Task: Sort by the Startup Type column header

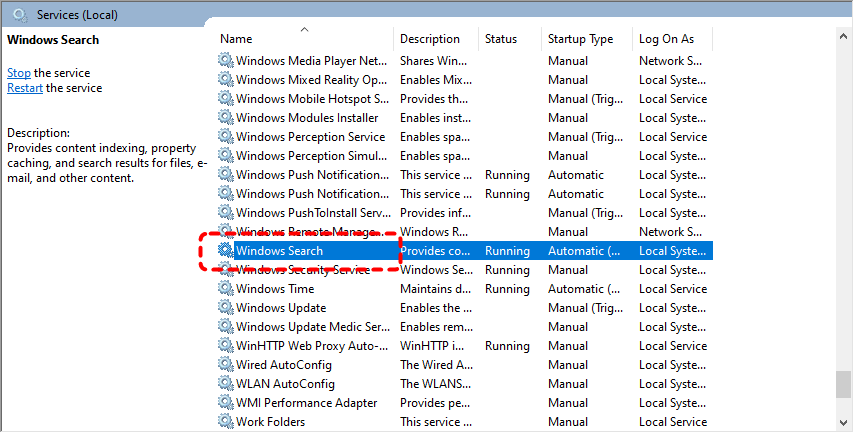Action: 580,39
